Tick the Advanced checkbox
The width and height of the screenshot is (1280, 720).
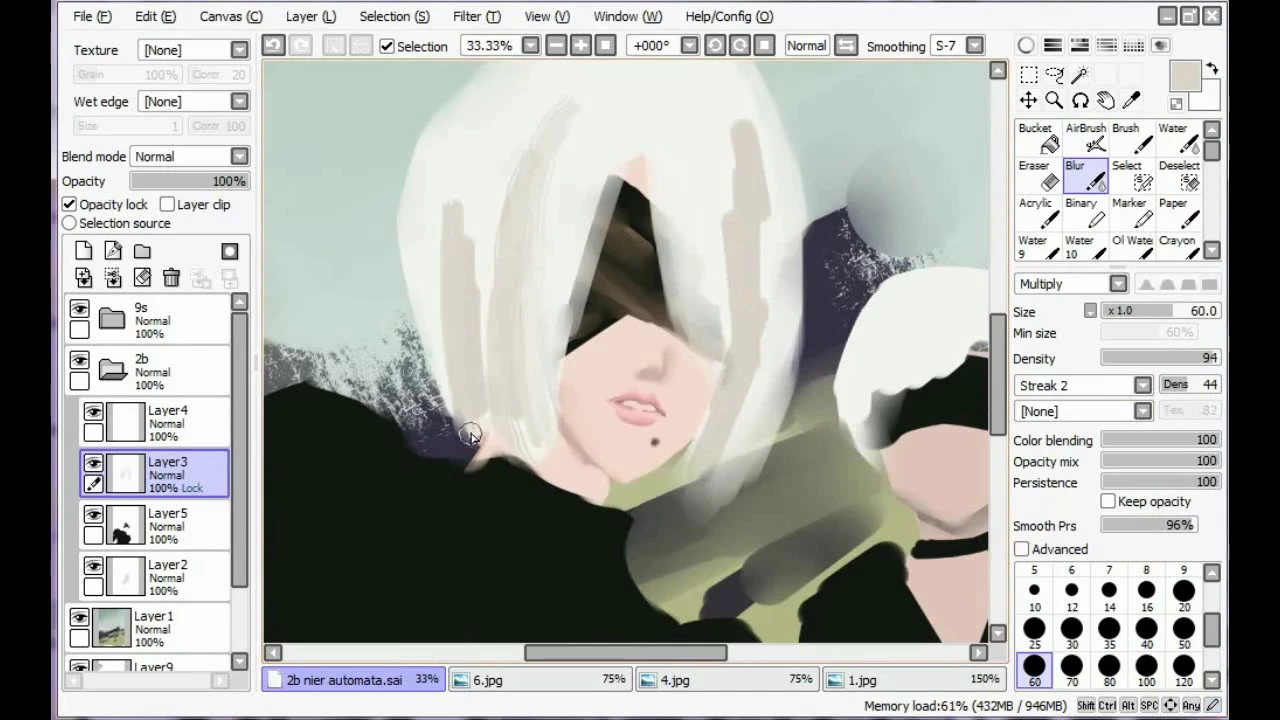[x=1021, y=549]
